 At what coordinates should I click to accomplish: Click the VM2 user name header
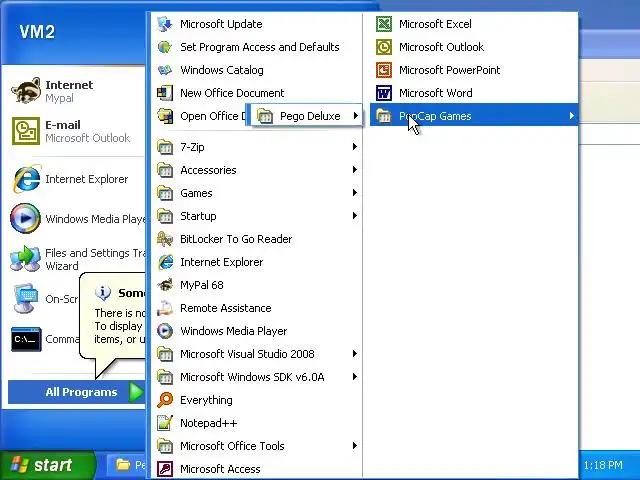coord(37,32)
